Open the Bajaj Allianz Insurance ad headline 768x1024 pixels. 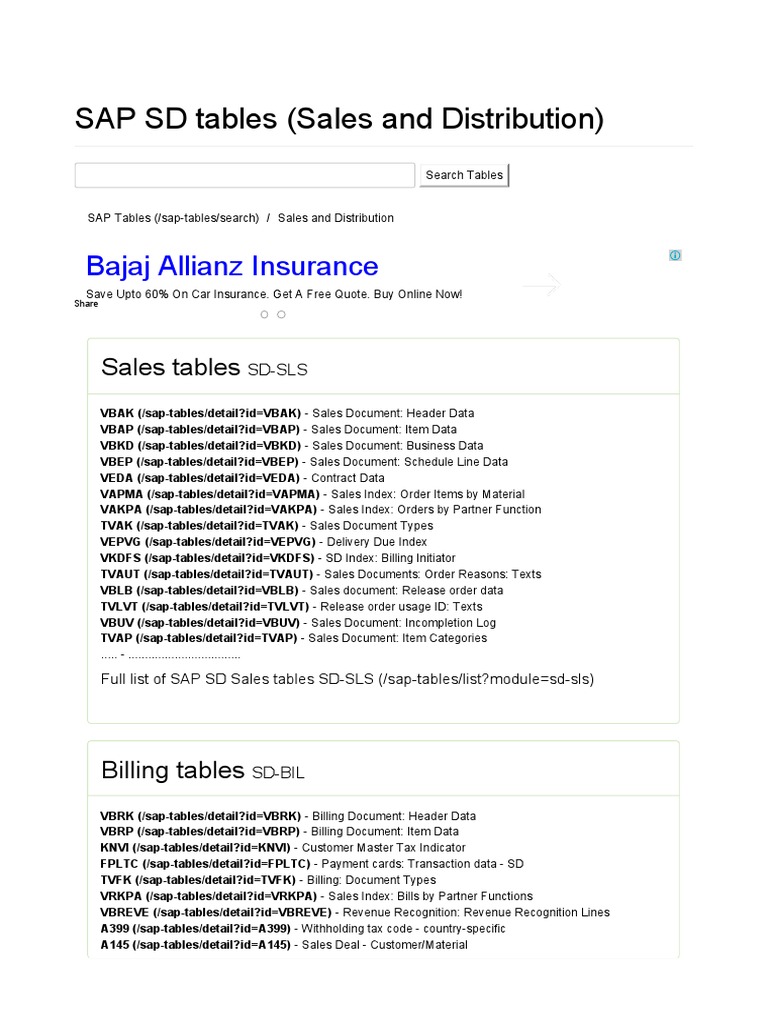(232, 266)
